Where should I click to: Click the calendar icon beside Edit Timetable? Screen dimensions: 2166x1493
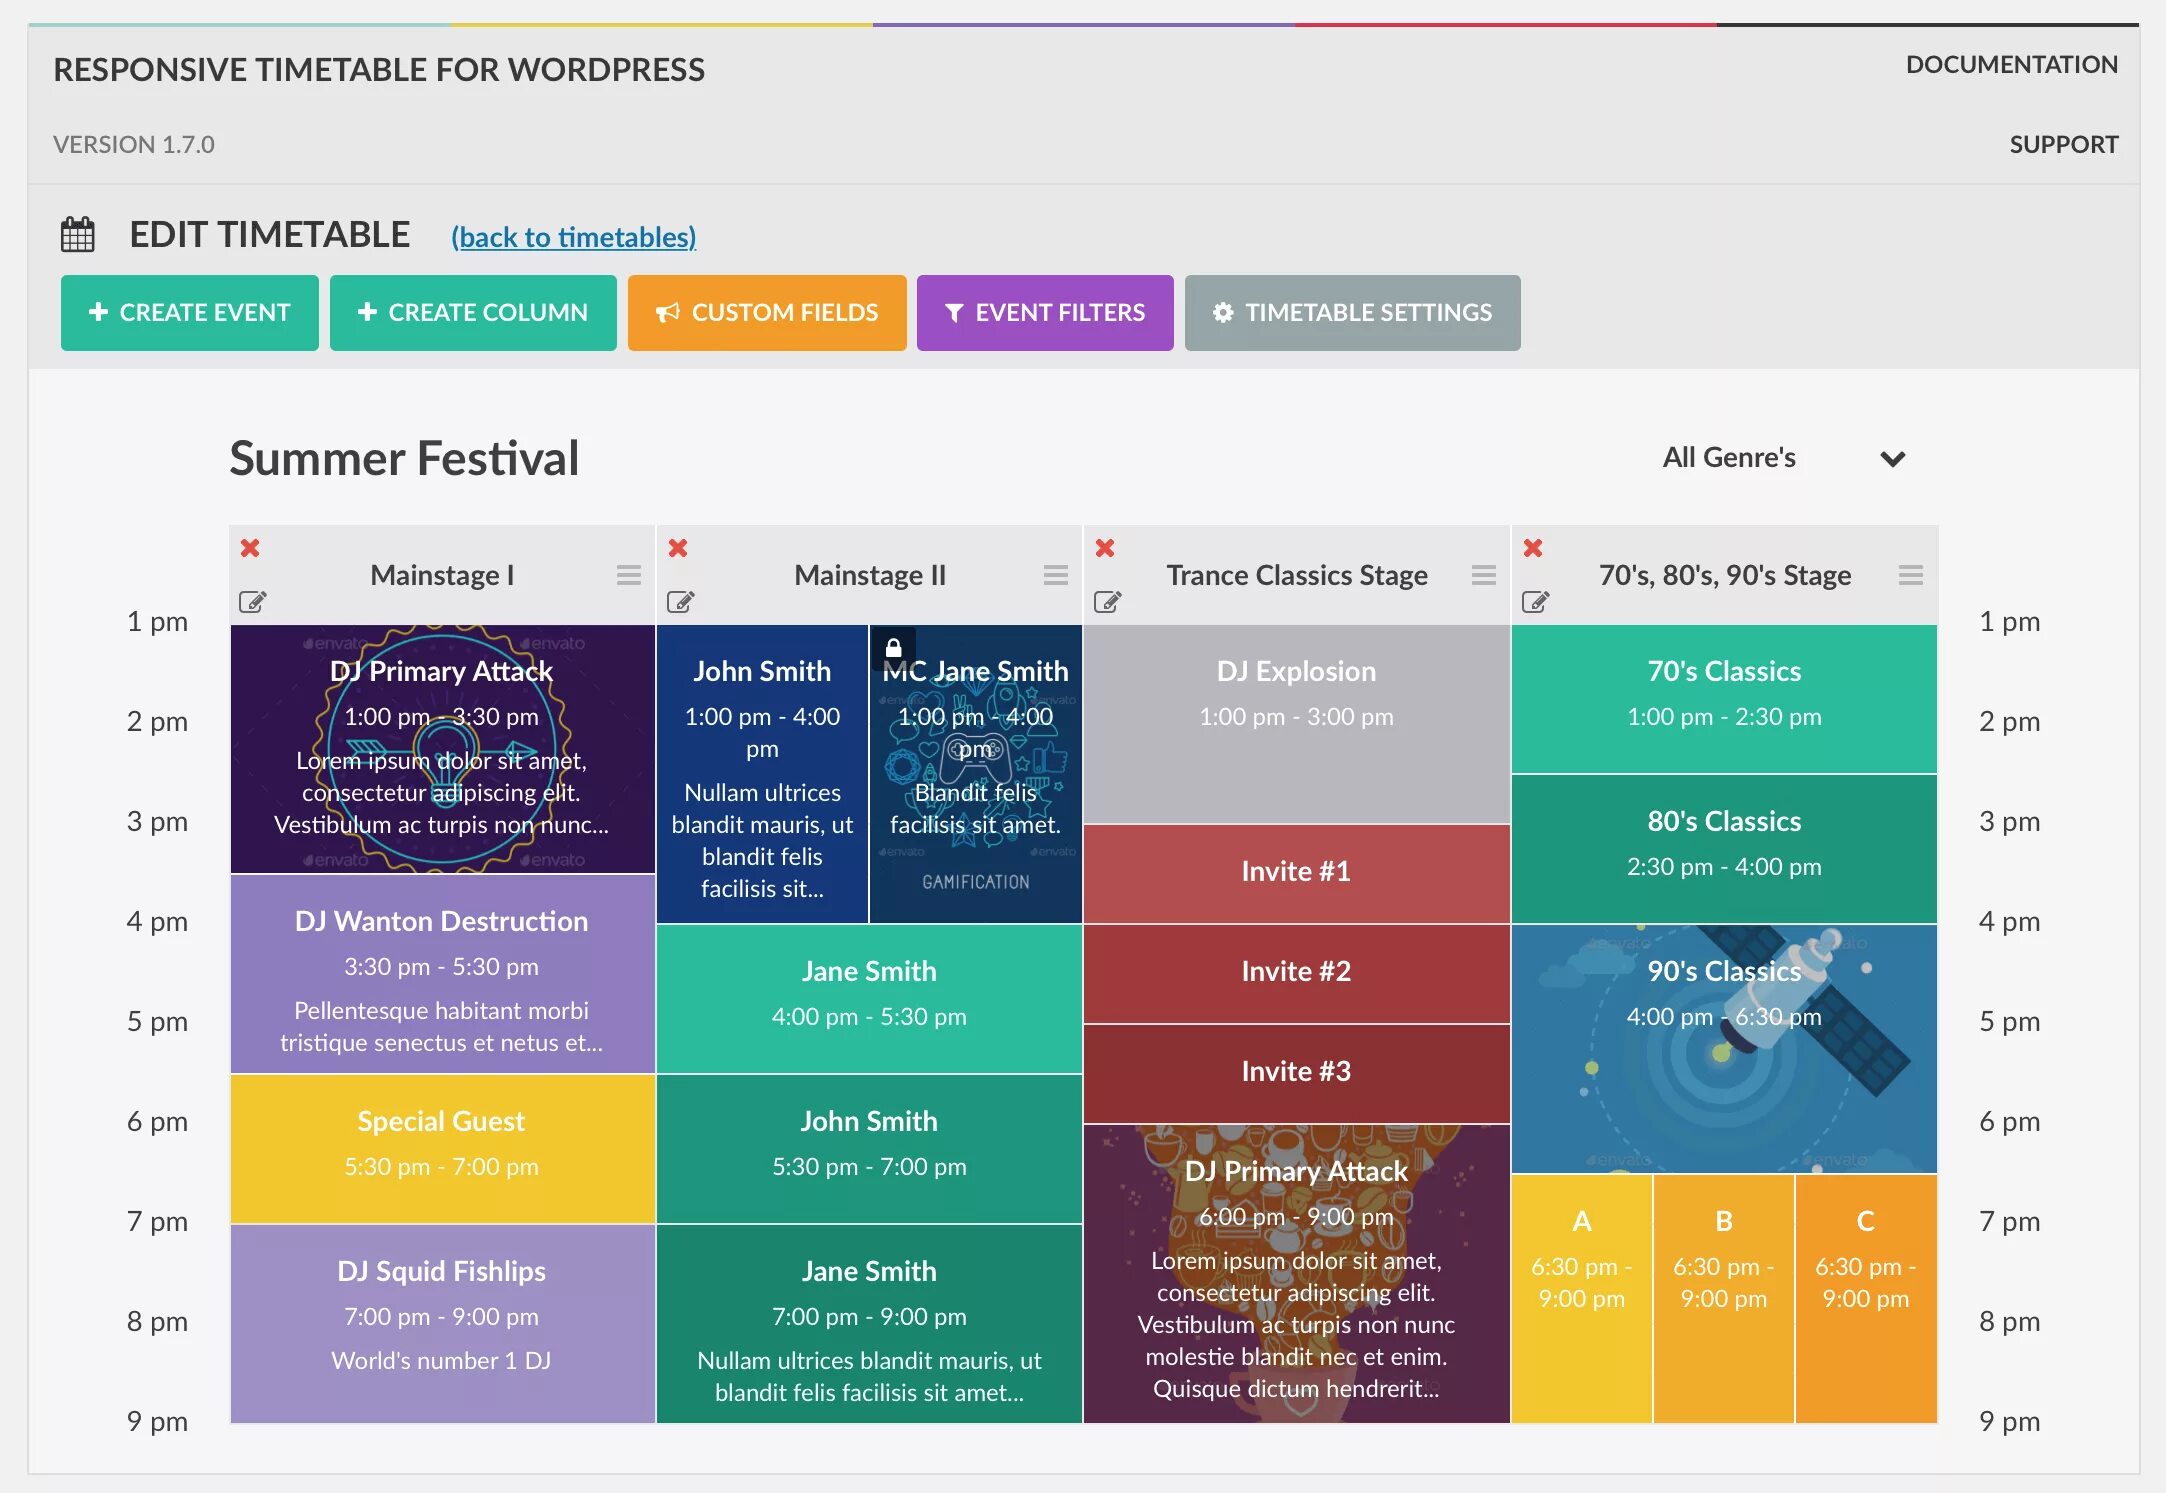(78, 235)
